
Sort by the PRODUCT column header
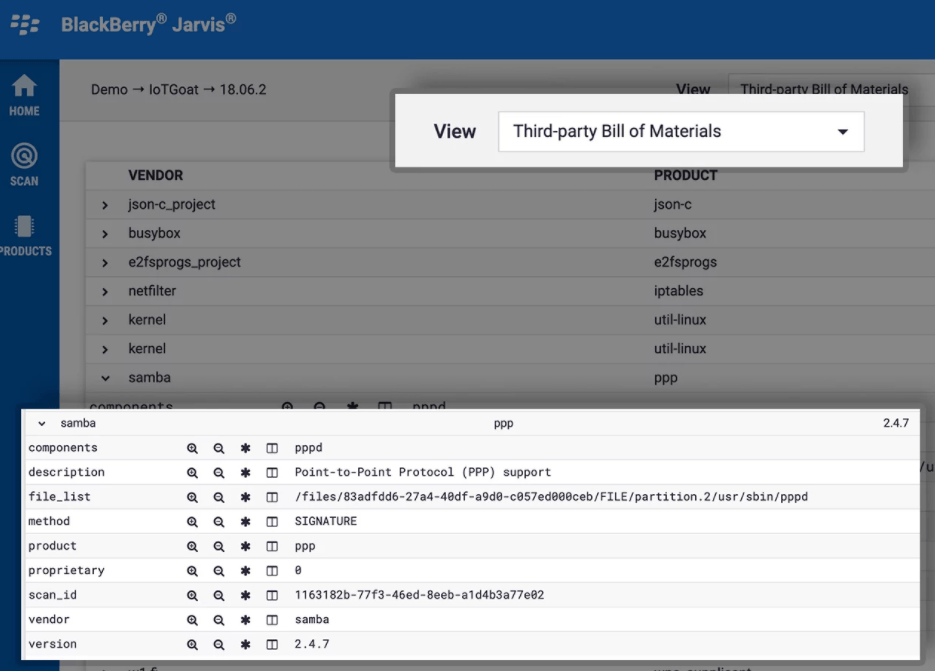[686, 175]
